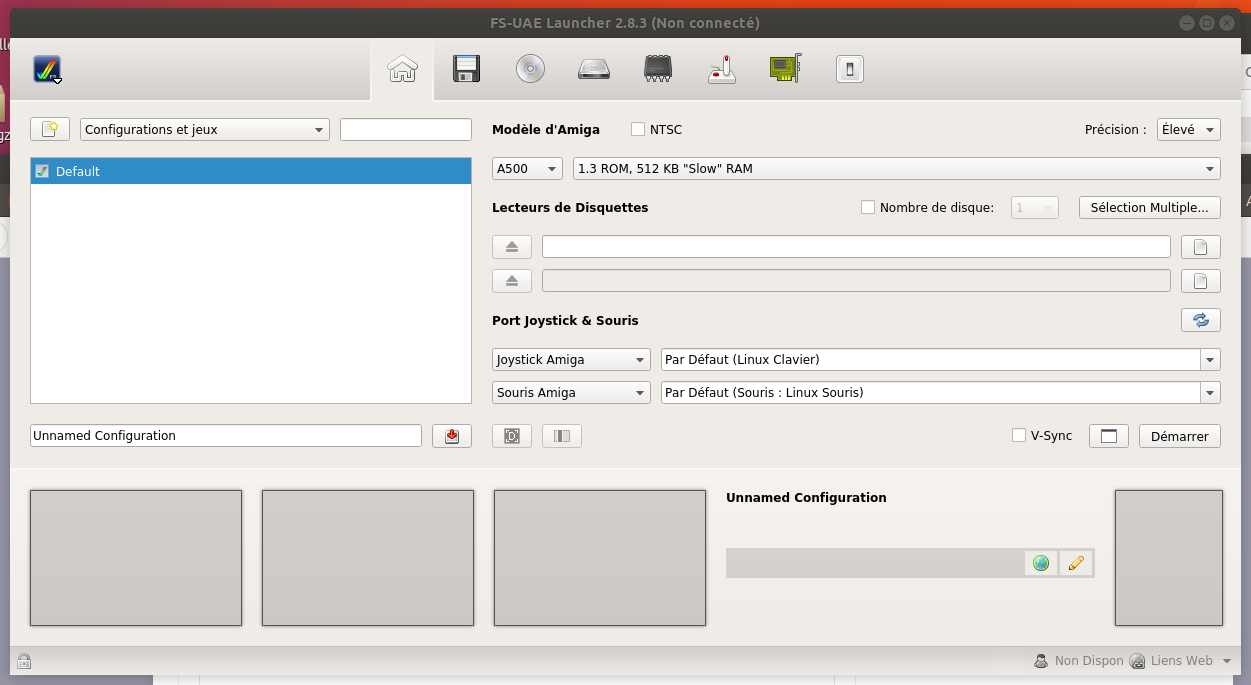Change the A500 Amiga model dropdown
This screenshot has height=685, width=1251.
point(527,169)
